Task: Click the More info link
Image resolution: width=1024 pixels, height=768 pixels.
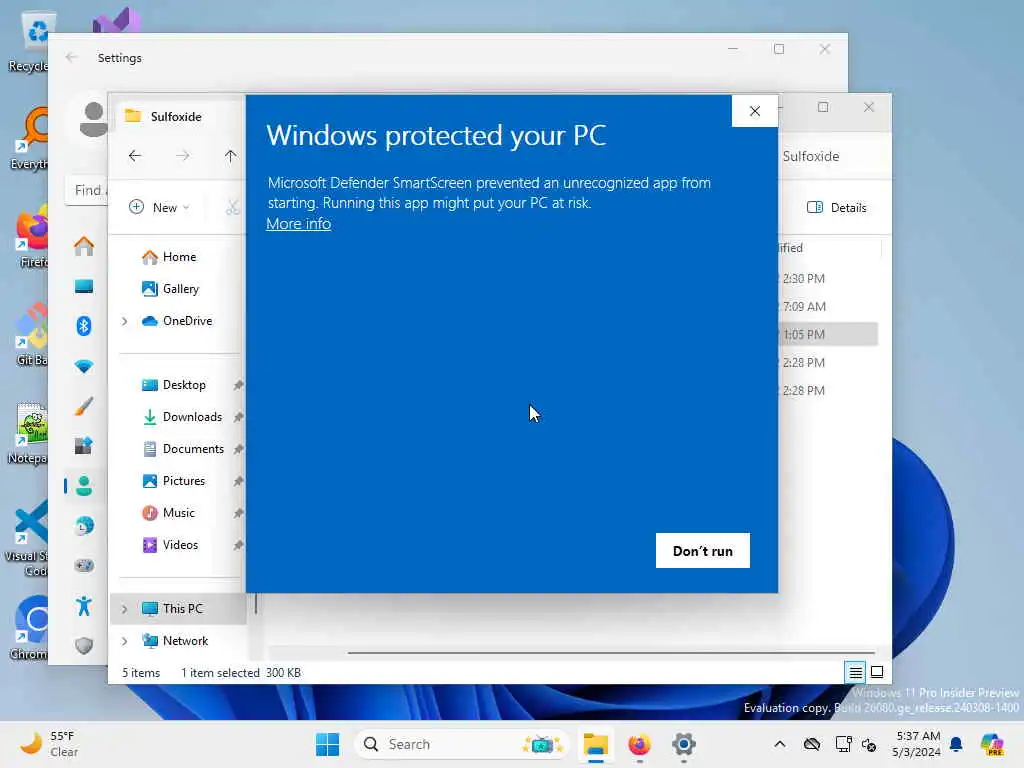Action: 298,223
